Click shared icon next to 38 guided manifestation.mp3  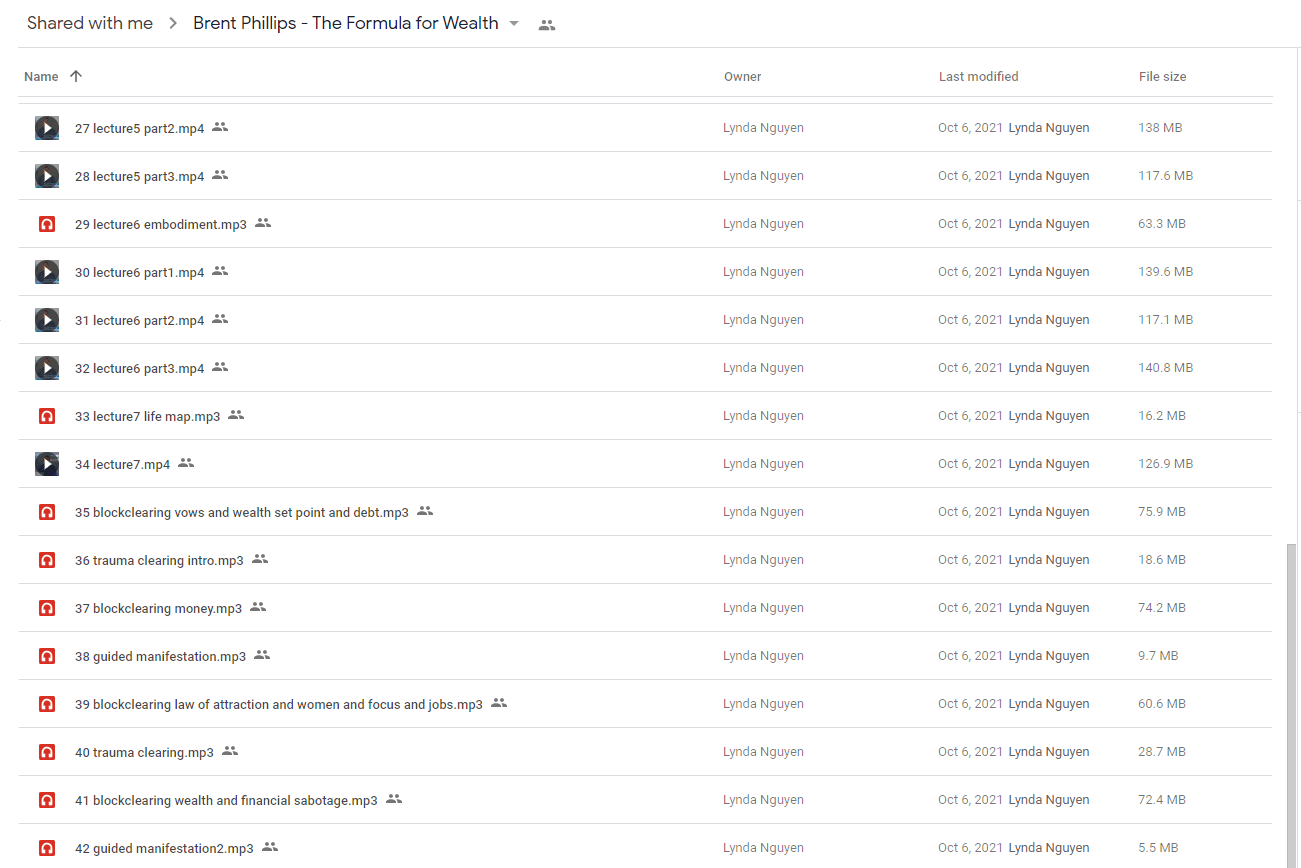[262, 655]
